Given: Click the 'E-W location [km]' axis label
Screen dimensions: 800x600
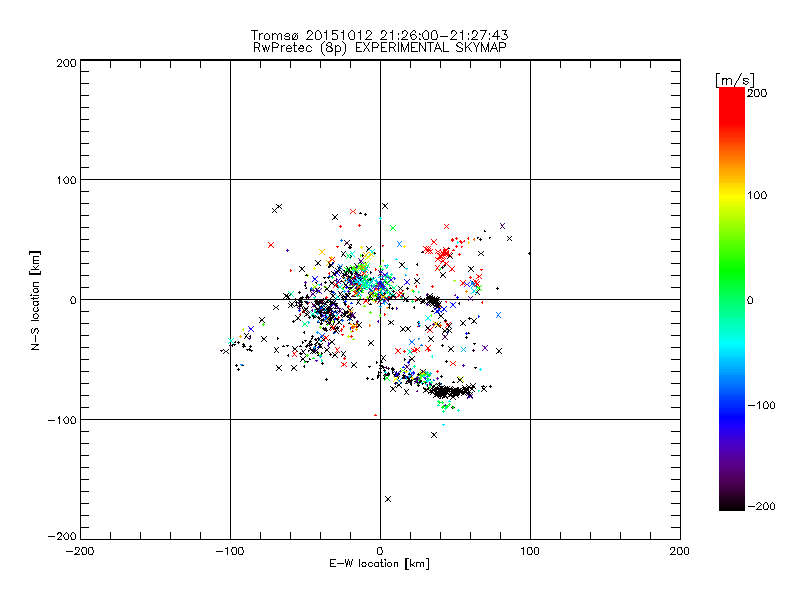Looking at the screenshot, I should (x=379, y=563).
